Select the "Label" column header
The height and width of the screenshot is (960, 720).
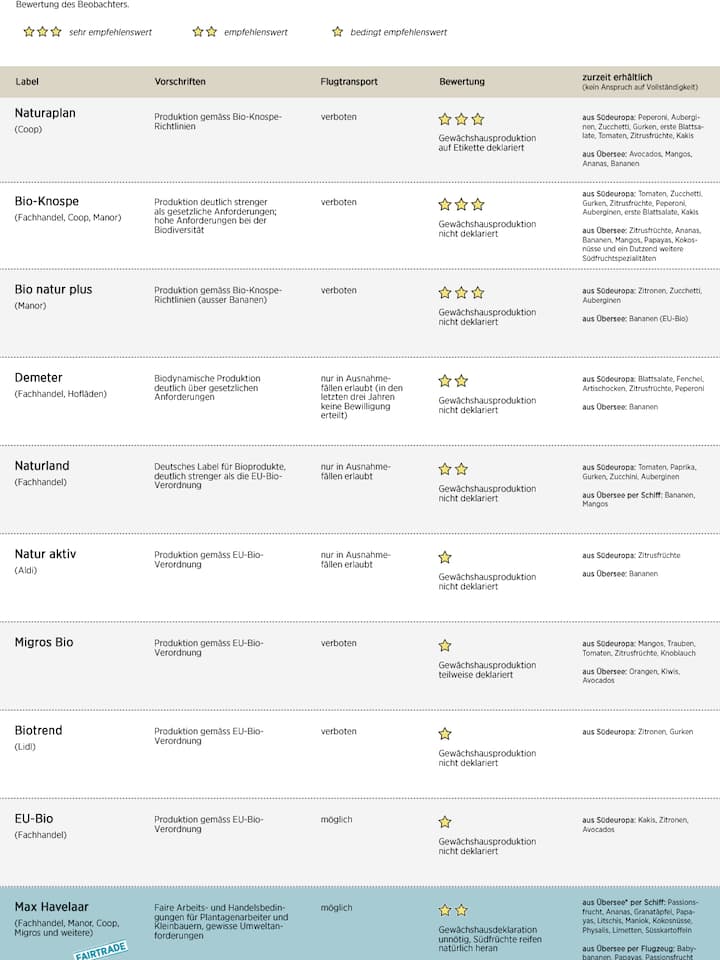pos(27,82)
